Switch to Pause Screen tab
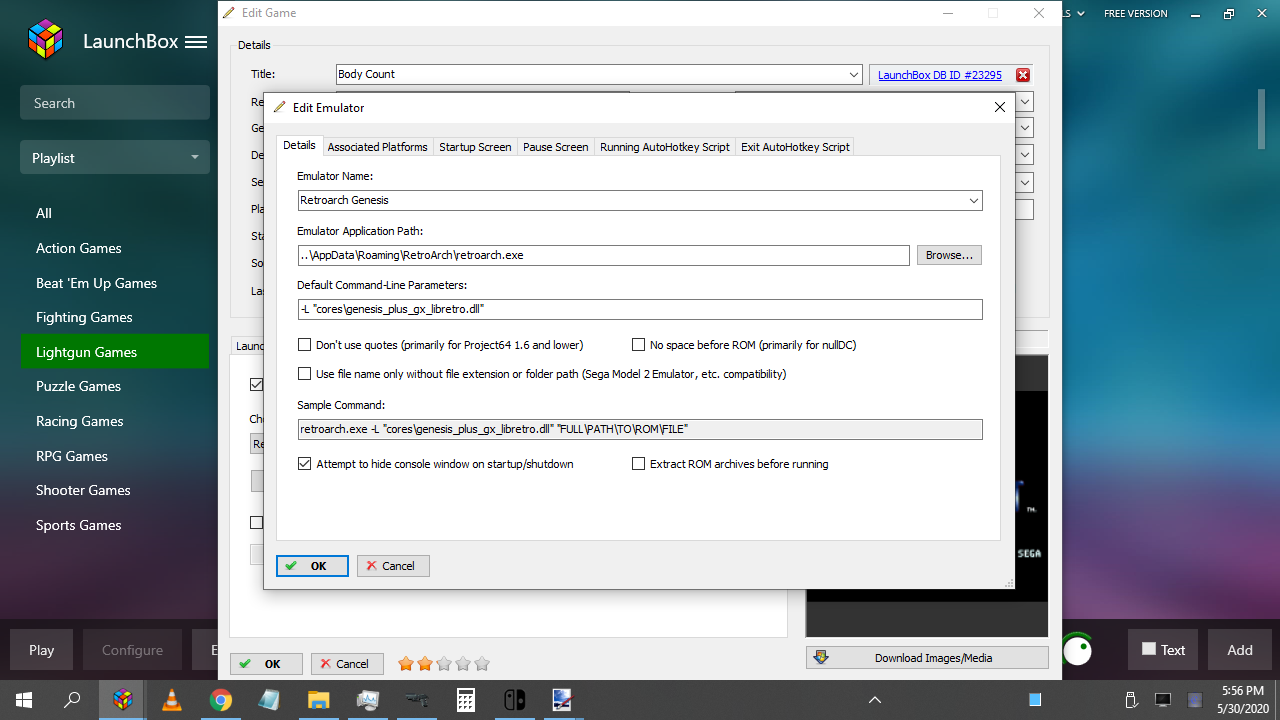Screen dimensions: 1280x720 556,147
